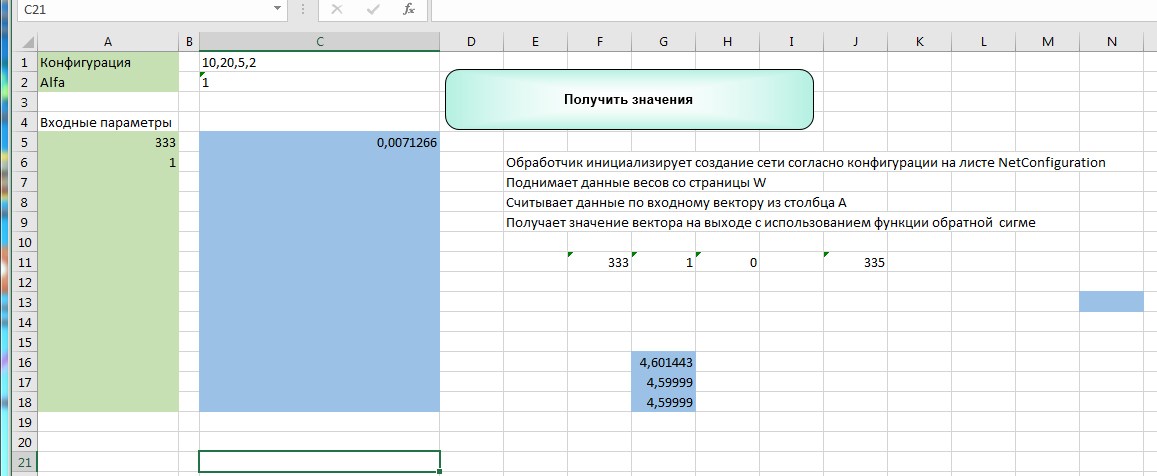
Task: Select column J header
Action: coord(855,42)
